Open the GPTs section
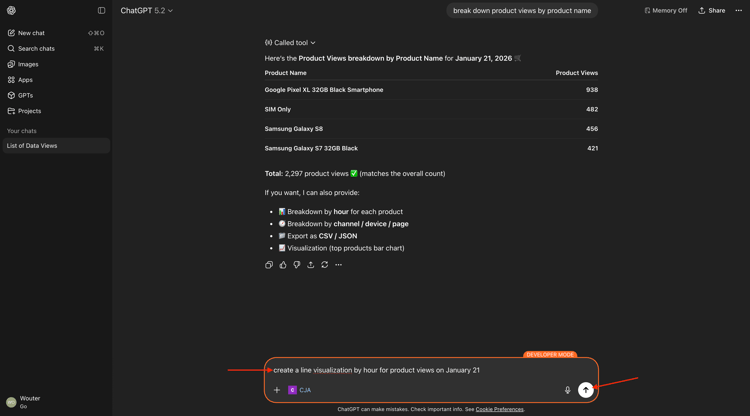 (56, 95)
